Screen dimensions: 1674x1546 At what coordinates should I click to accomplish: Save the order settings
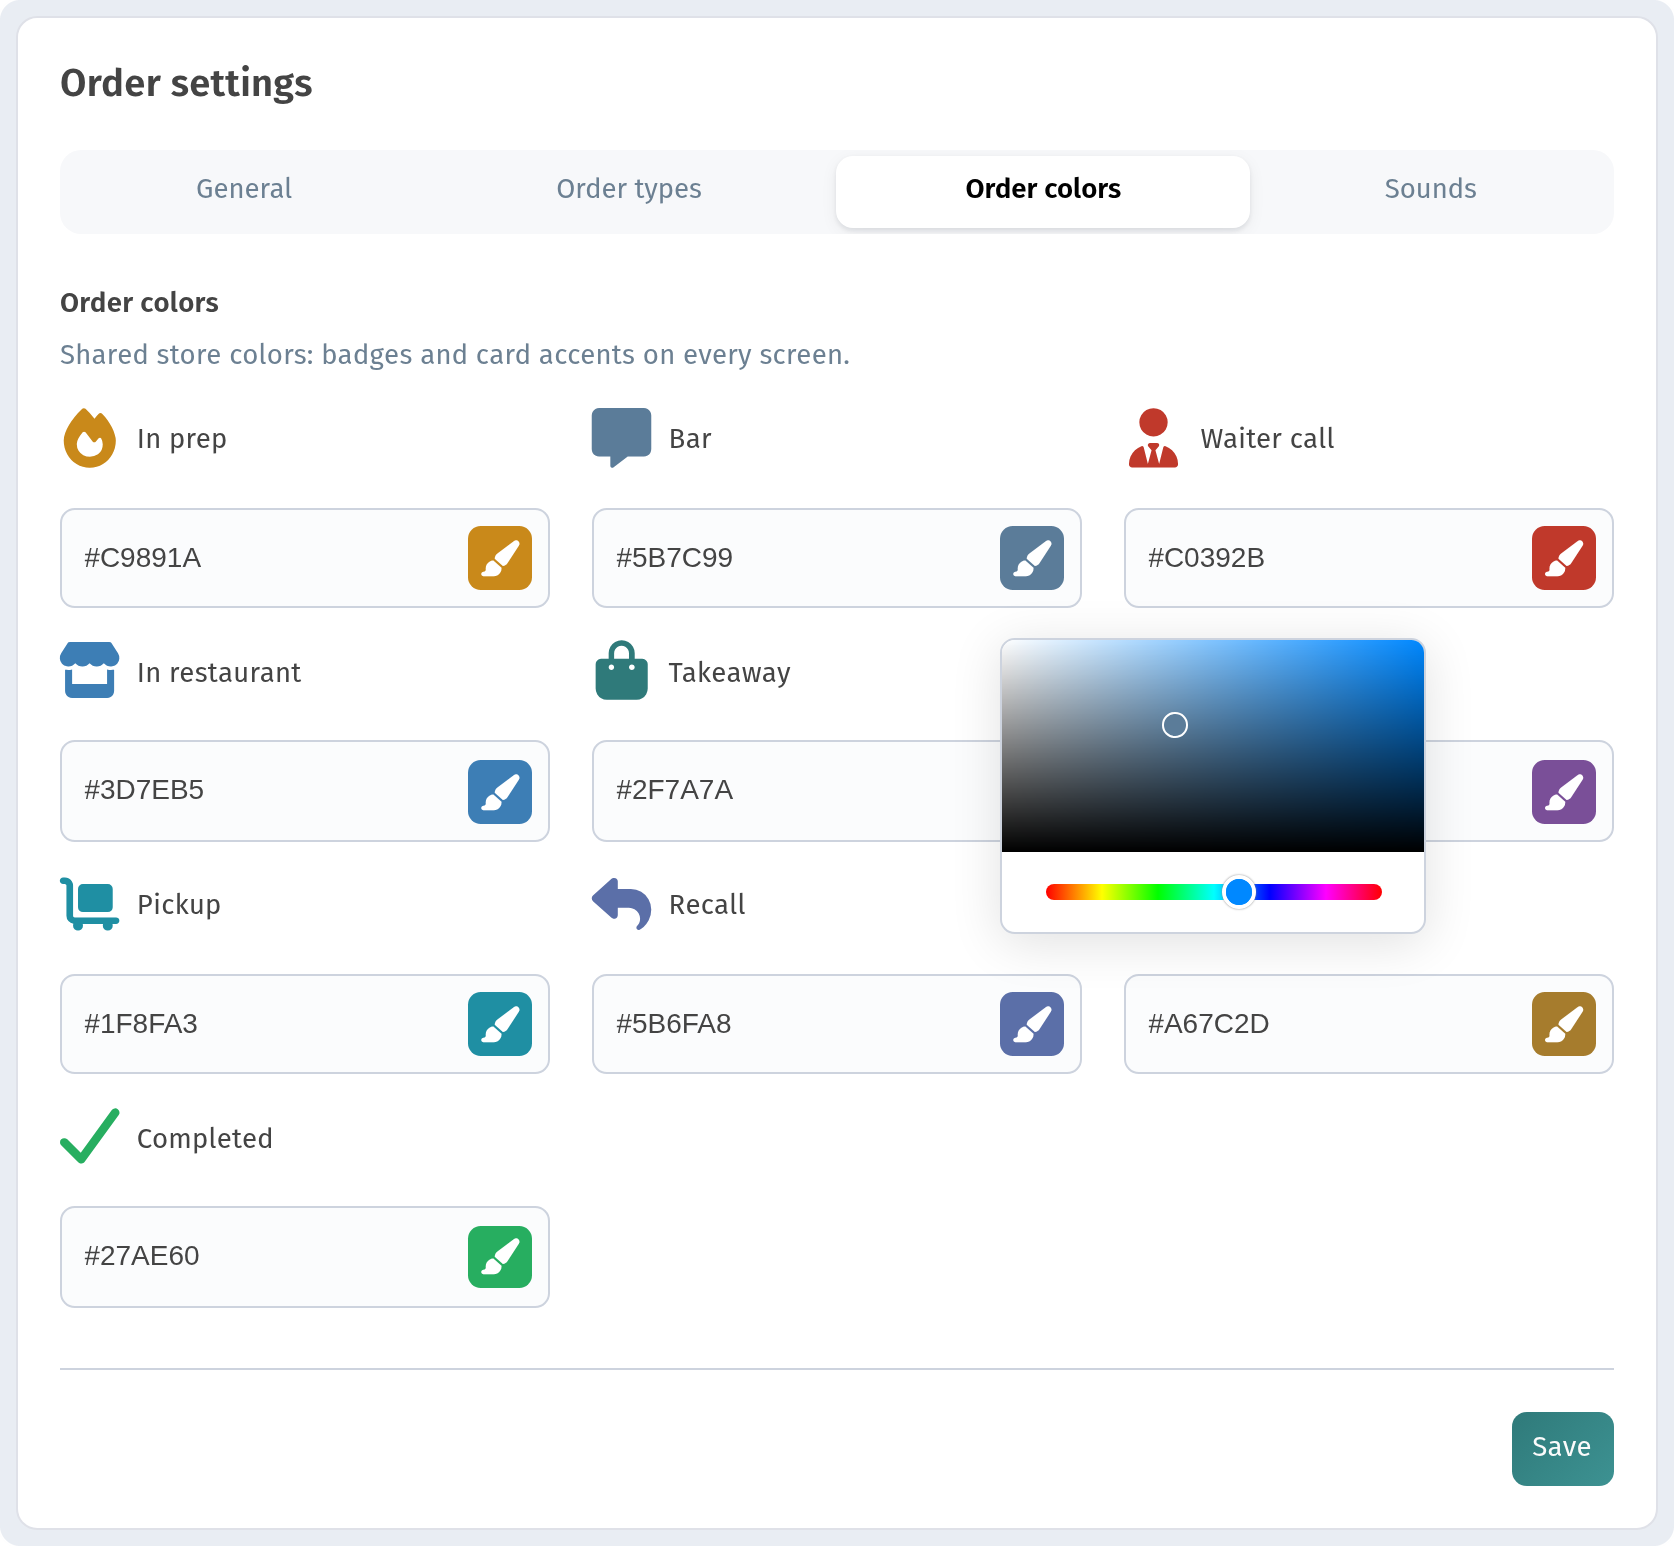[x=1562, y=1448]
